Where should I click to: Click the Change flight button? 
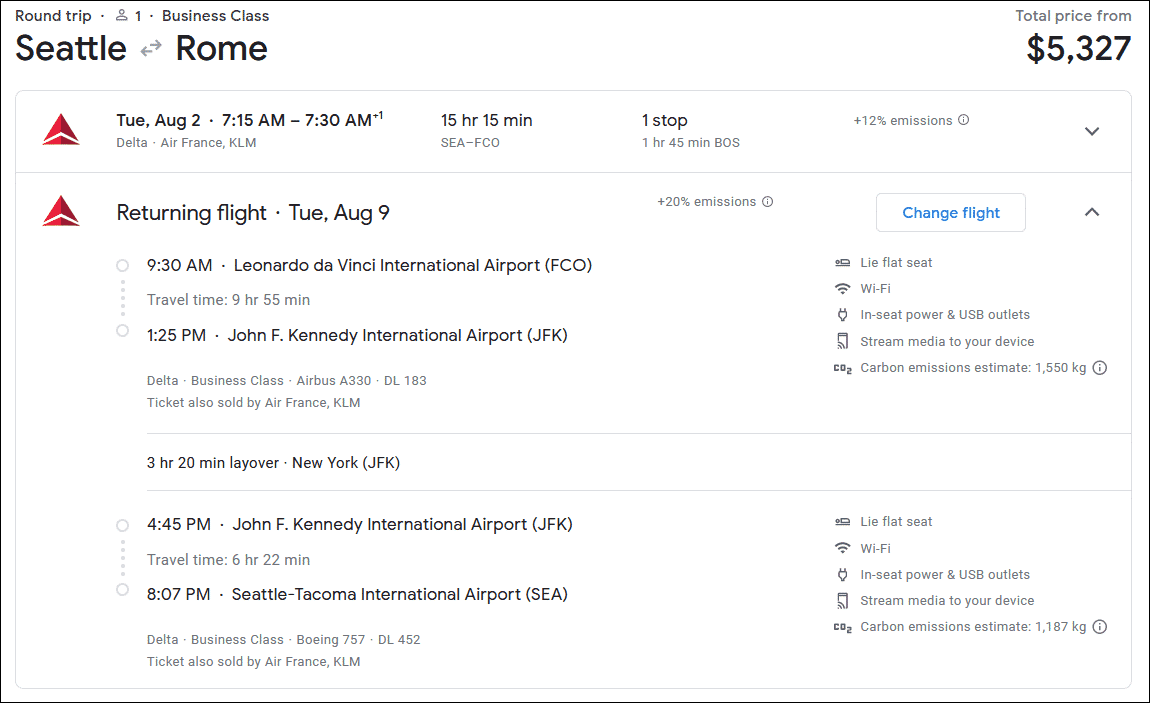coord(951,213)
